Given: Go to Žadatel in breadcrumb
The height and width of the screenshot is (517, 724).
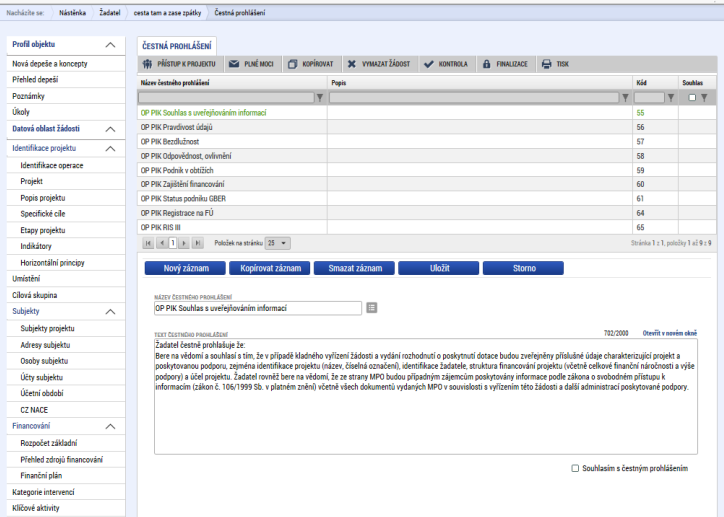Looking at the screenshot, I should 109,13.
